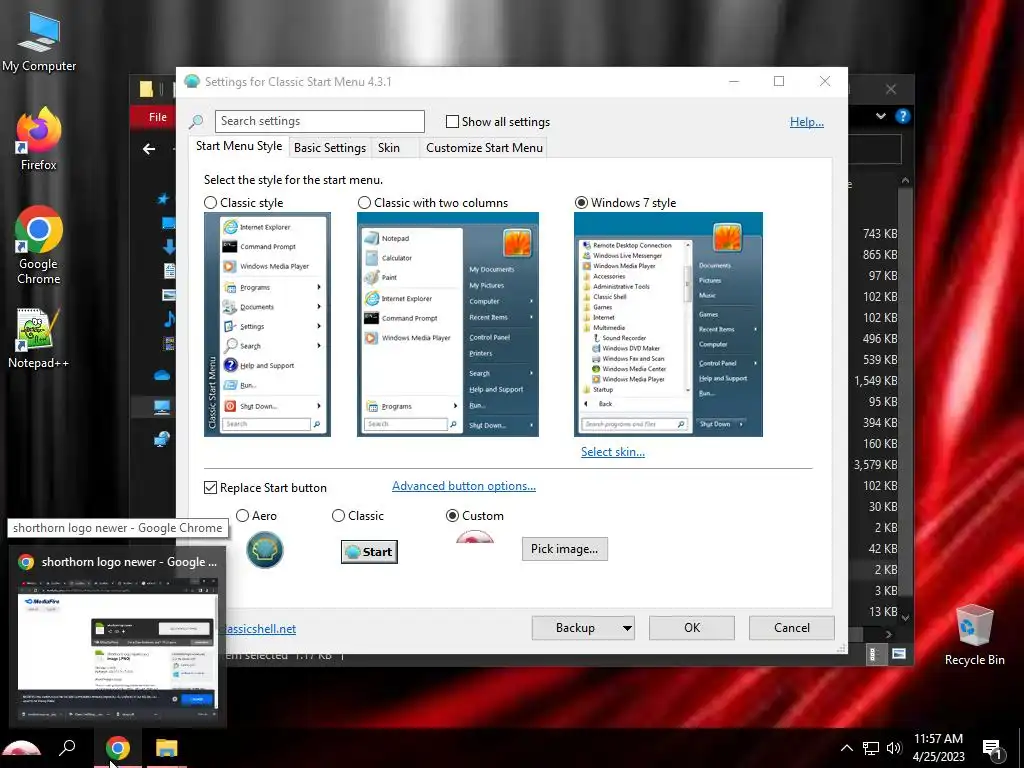Screen dimensions: 1024x768
Task: Click the two columns style preview image
Action: click(448, 324)
